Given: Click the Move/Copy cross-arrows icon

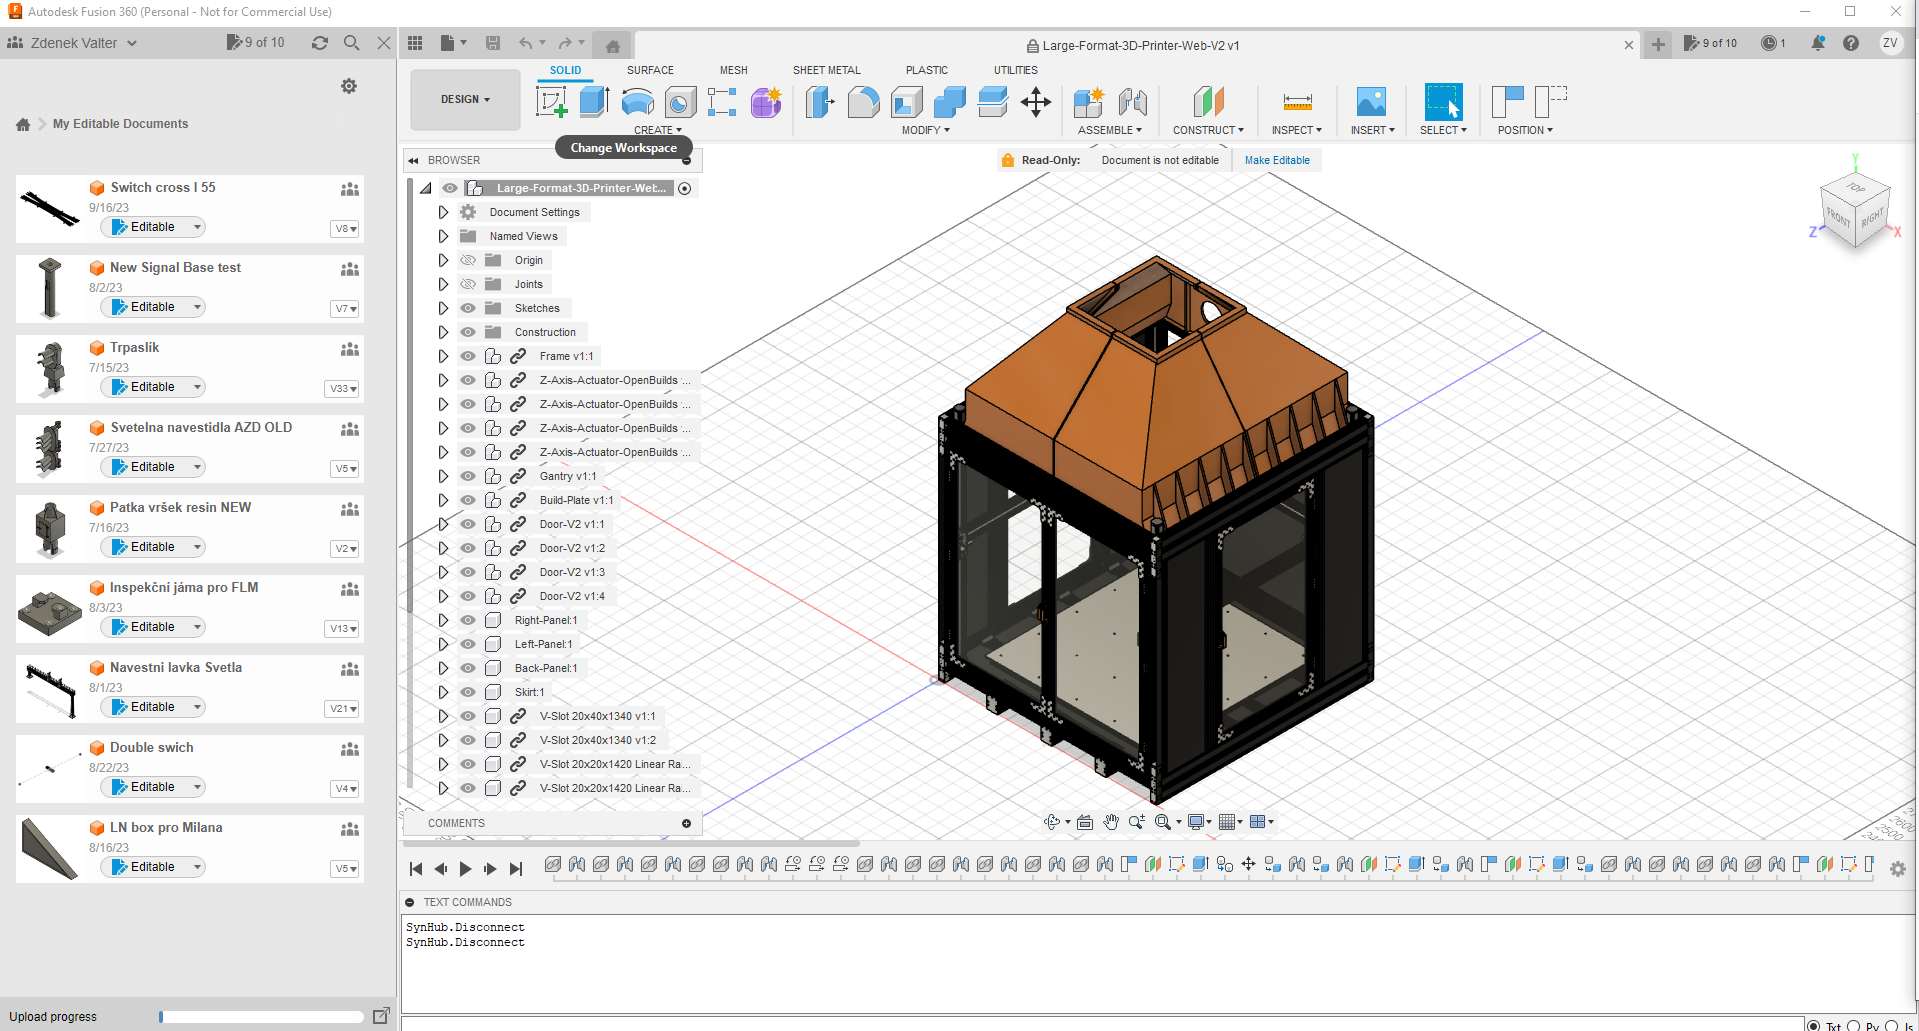Looking at the screenshot, I should [x=1035, y=102].
